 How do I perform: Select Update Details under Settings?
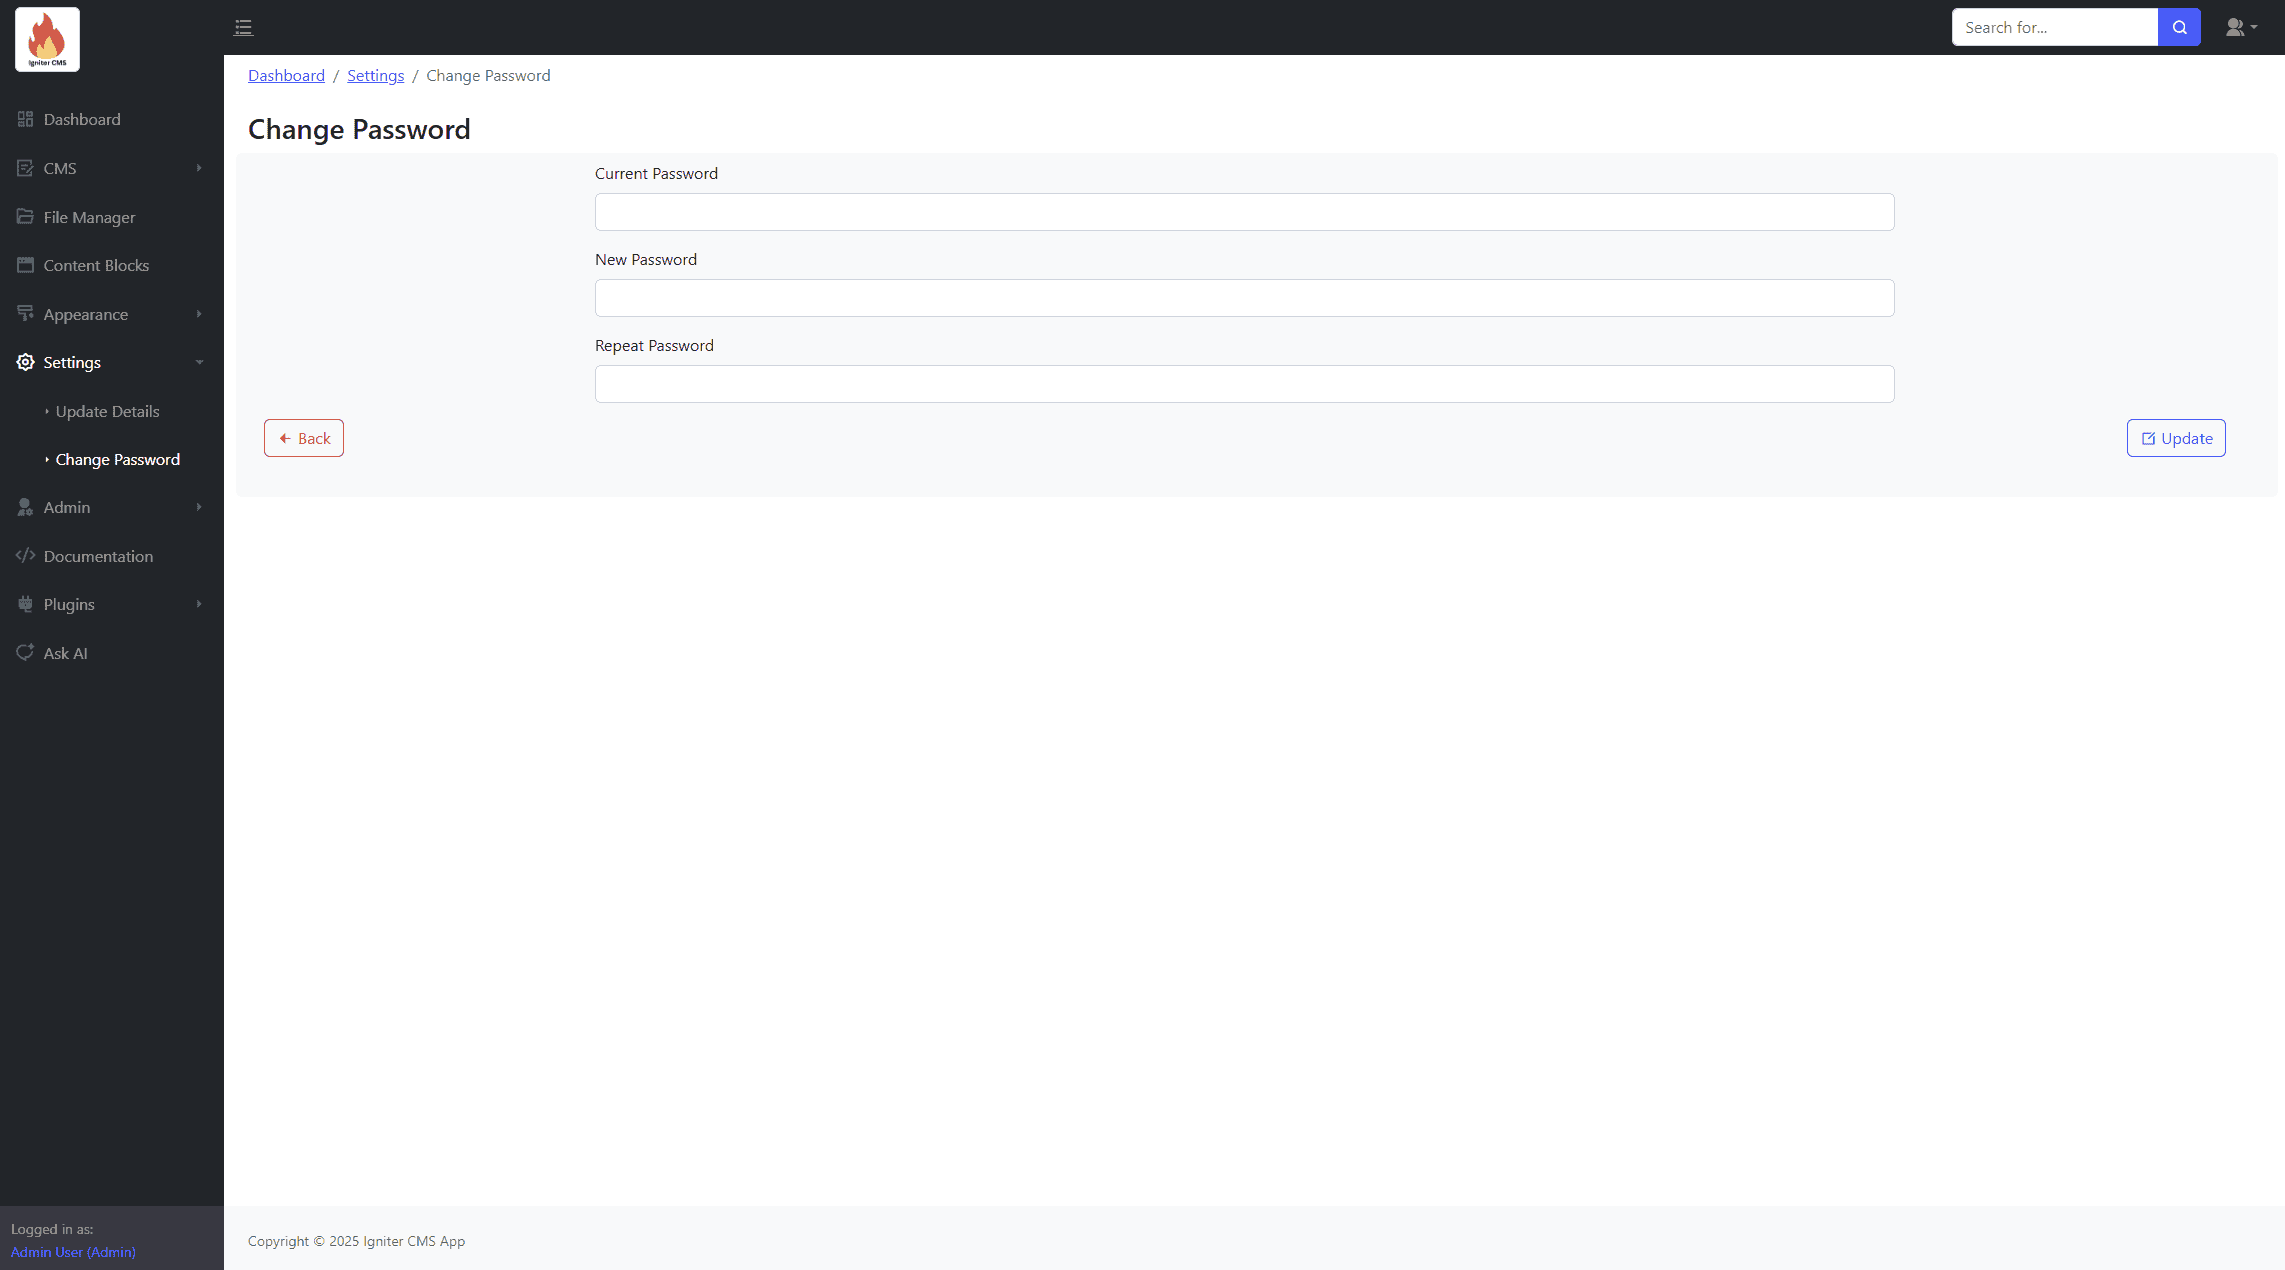(x=107, y=411)
